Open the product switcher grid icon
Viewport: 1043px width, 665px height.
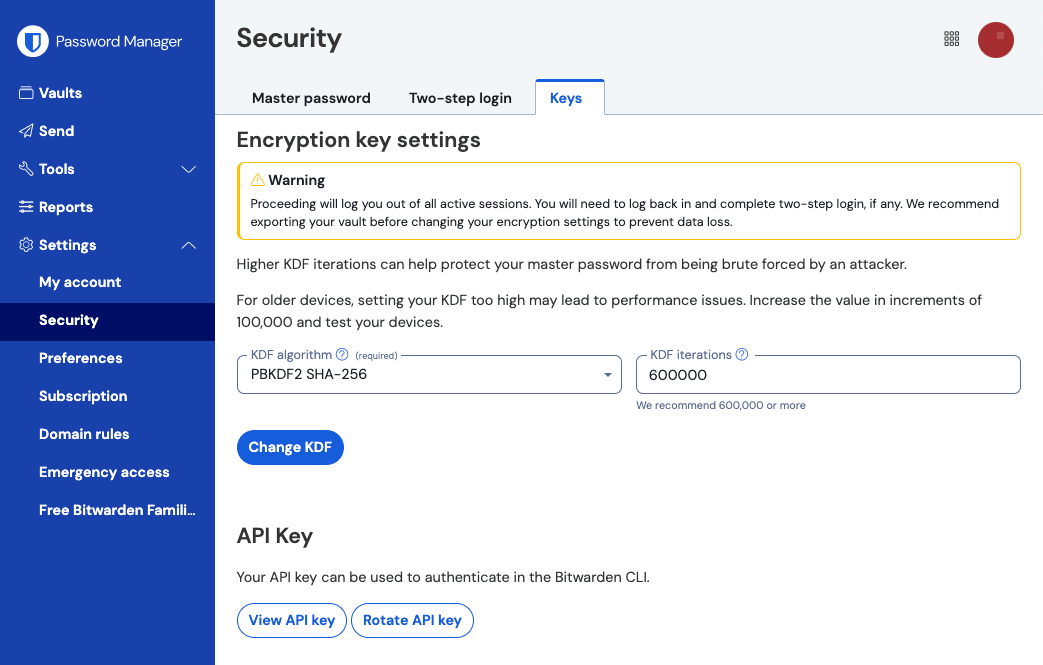pyautogui.click(x=952, y=39)
